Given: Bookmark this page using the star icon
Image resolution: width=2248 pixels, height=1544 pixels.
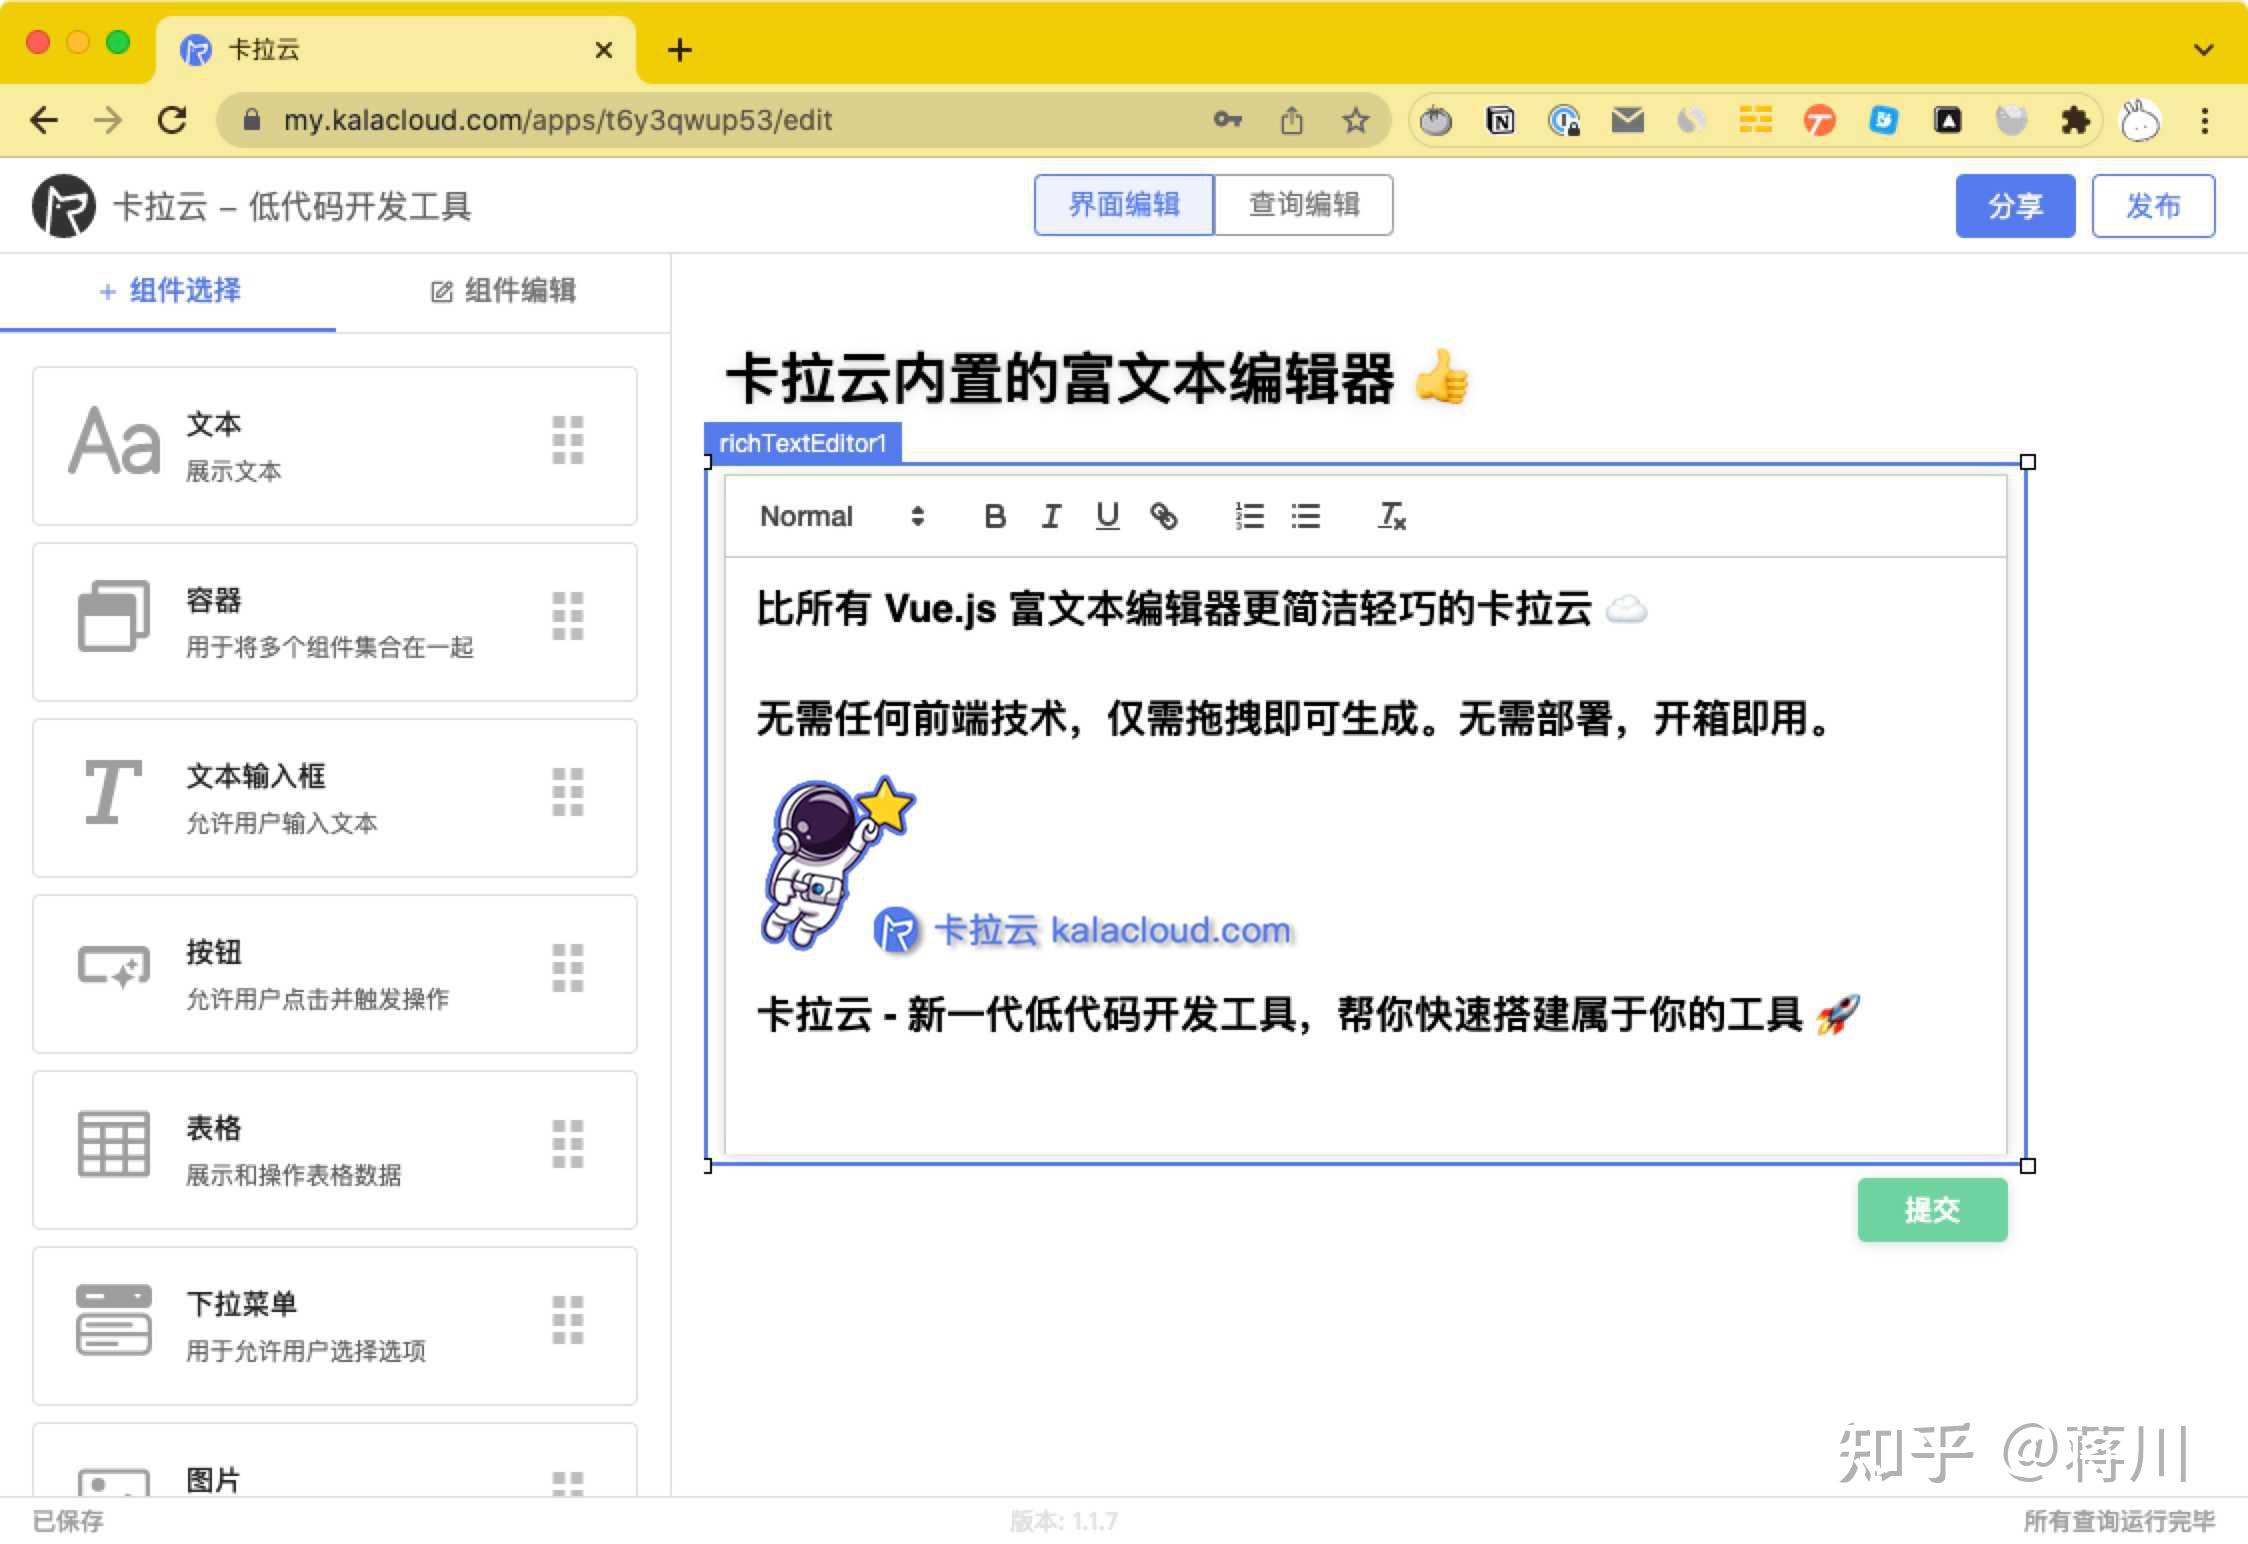Looking at the screenshot, I should tap(1357, 120).
